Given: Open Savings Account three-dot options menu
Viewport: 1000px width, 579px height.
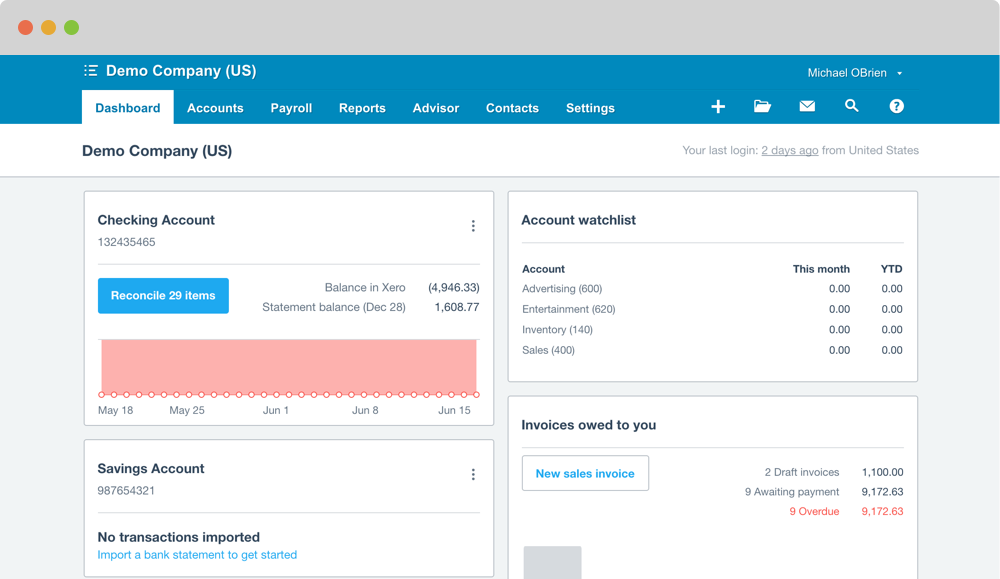Looking at the screenshot, I should 473,475.
